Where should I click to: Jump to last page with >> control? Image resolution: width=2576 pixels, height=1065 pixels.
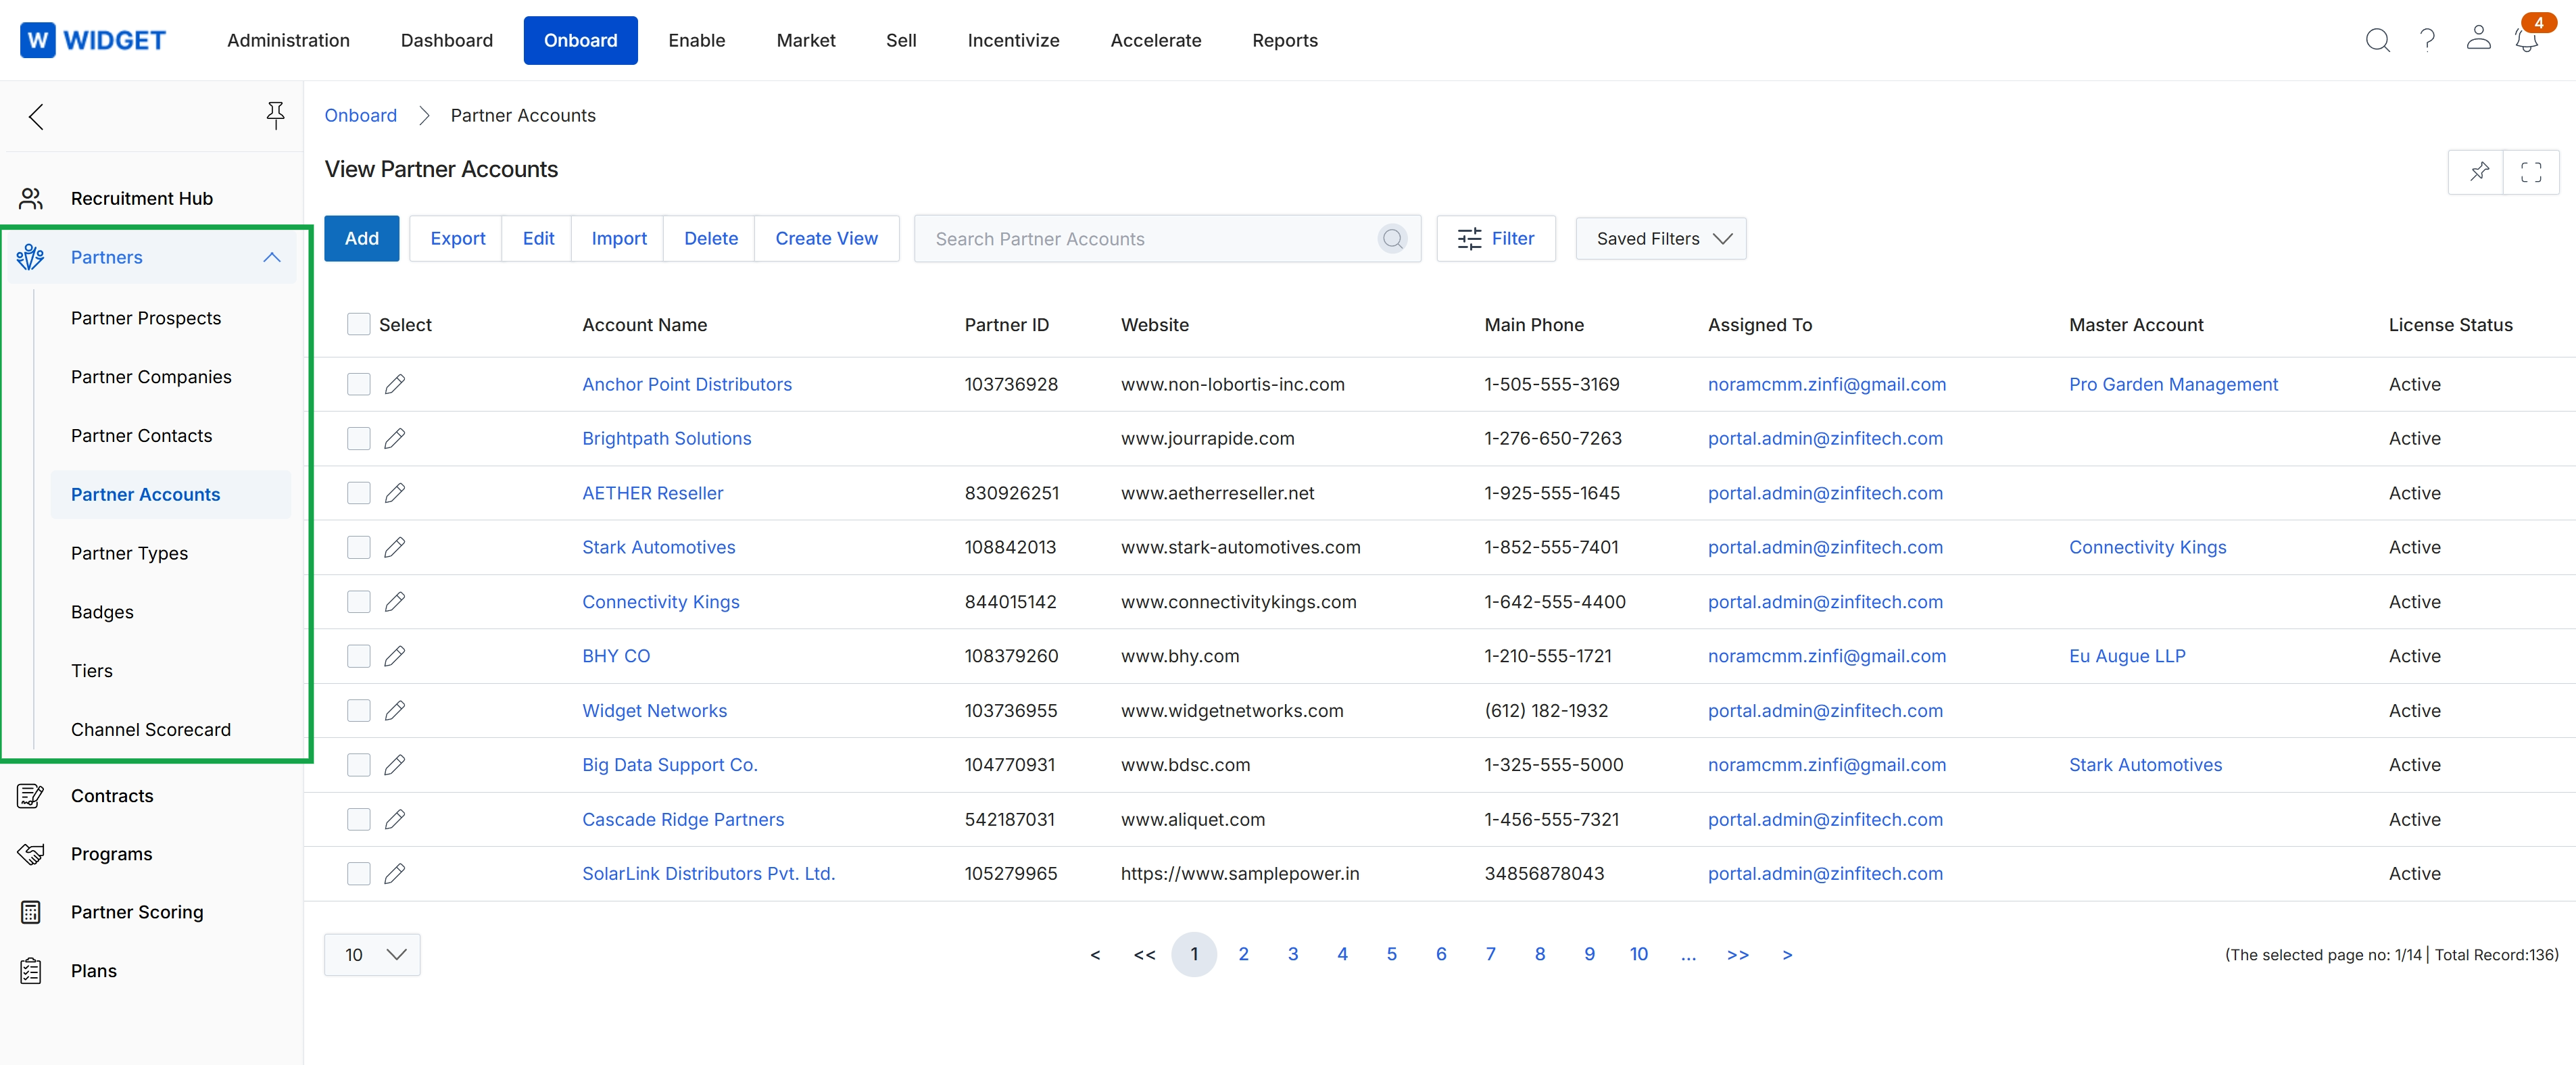tap(1737, 955)
